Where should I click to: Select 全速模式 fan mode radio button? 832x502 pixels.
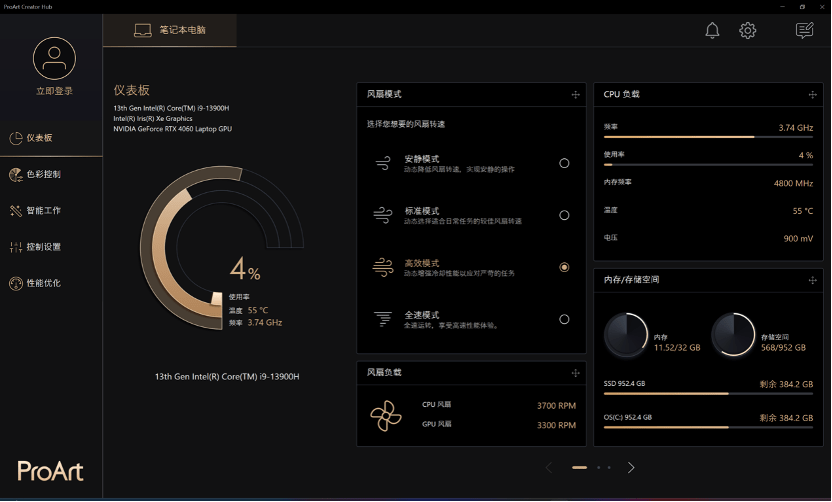pyautogui.click(x=564, y=319)
